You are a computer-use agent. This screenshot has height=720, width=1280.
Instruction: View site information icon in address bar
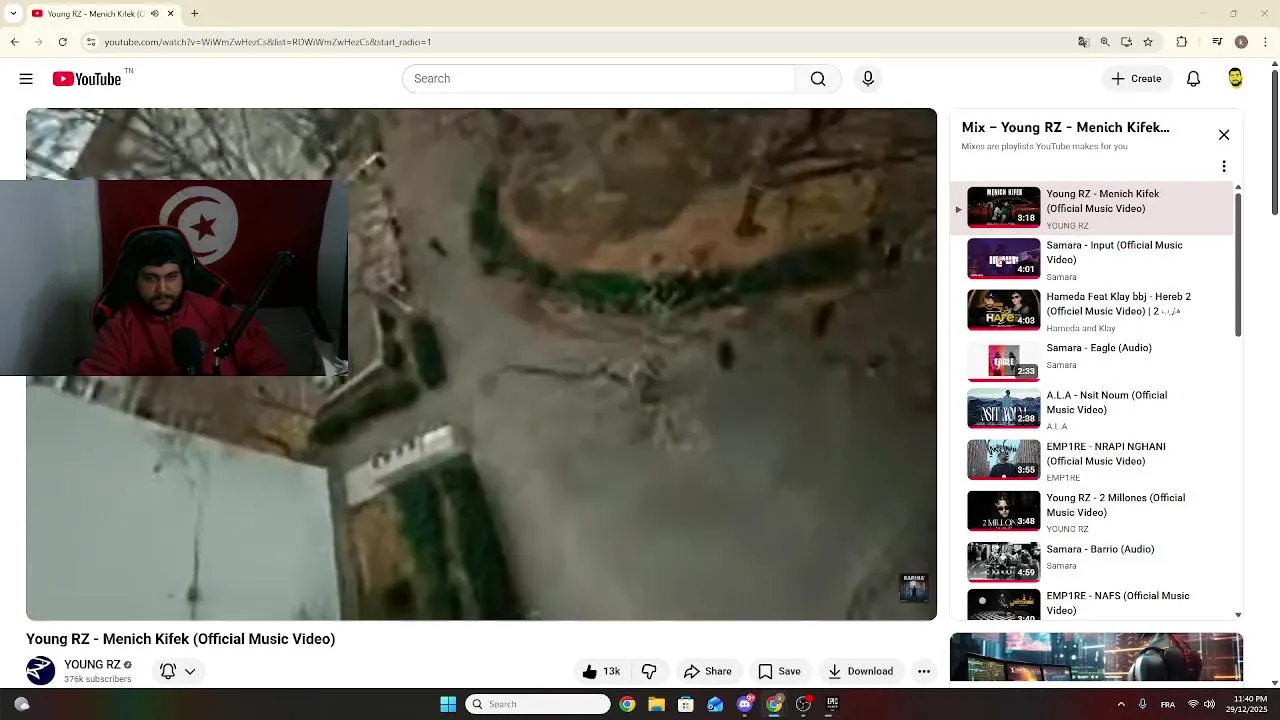[91, 42]
